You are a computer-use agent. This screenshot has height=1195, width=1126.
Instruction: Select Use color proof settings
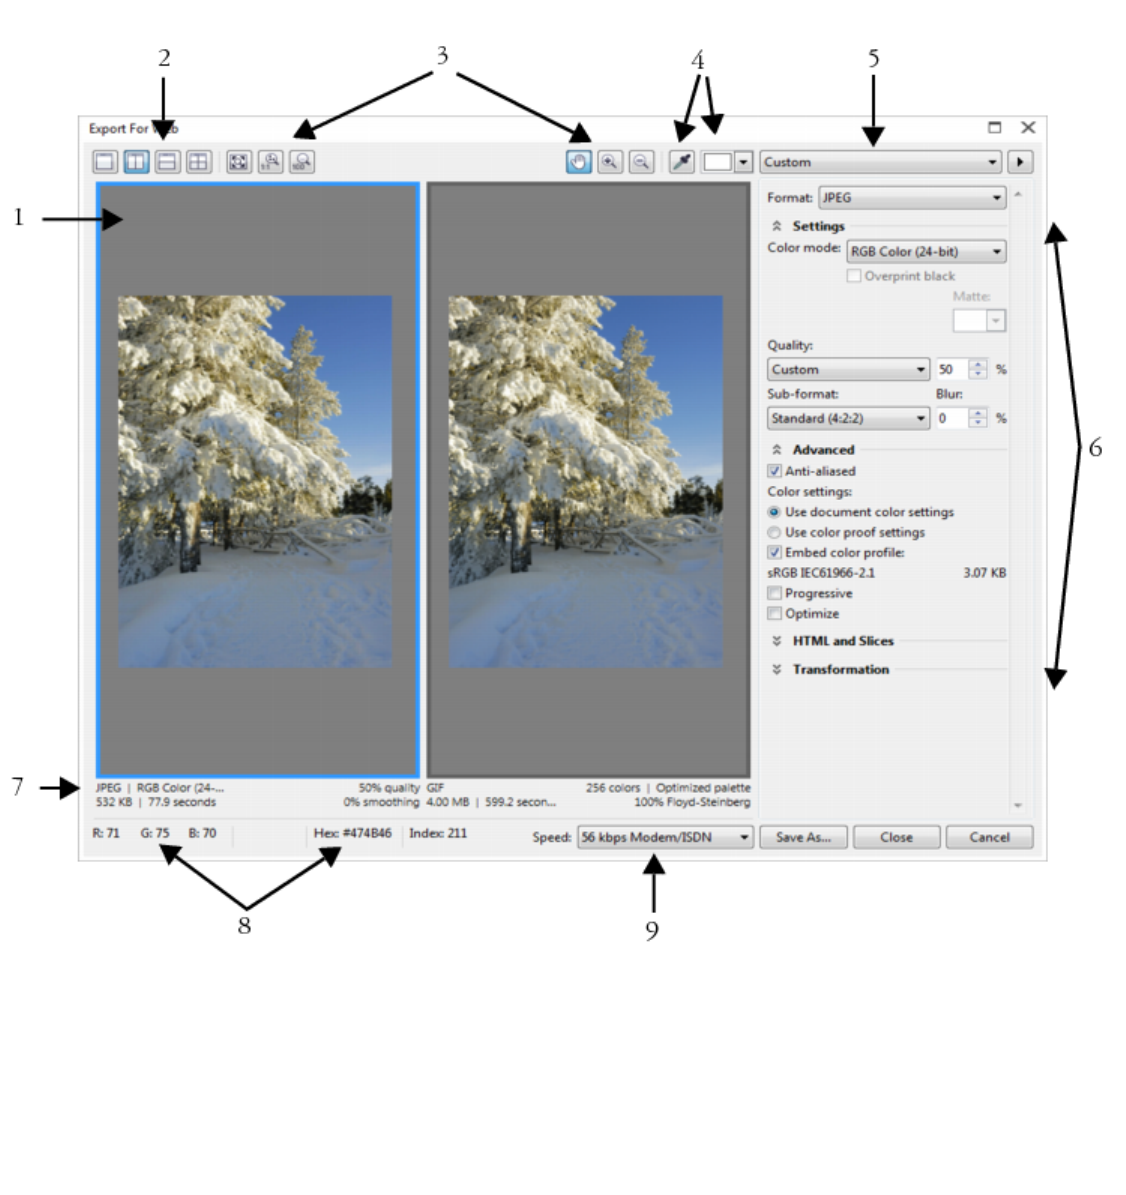coord(774,533)
